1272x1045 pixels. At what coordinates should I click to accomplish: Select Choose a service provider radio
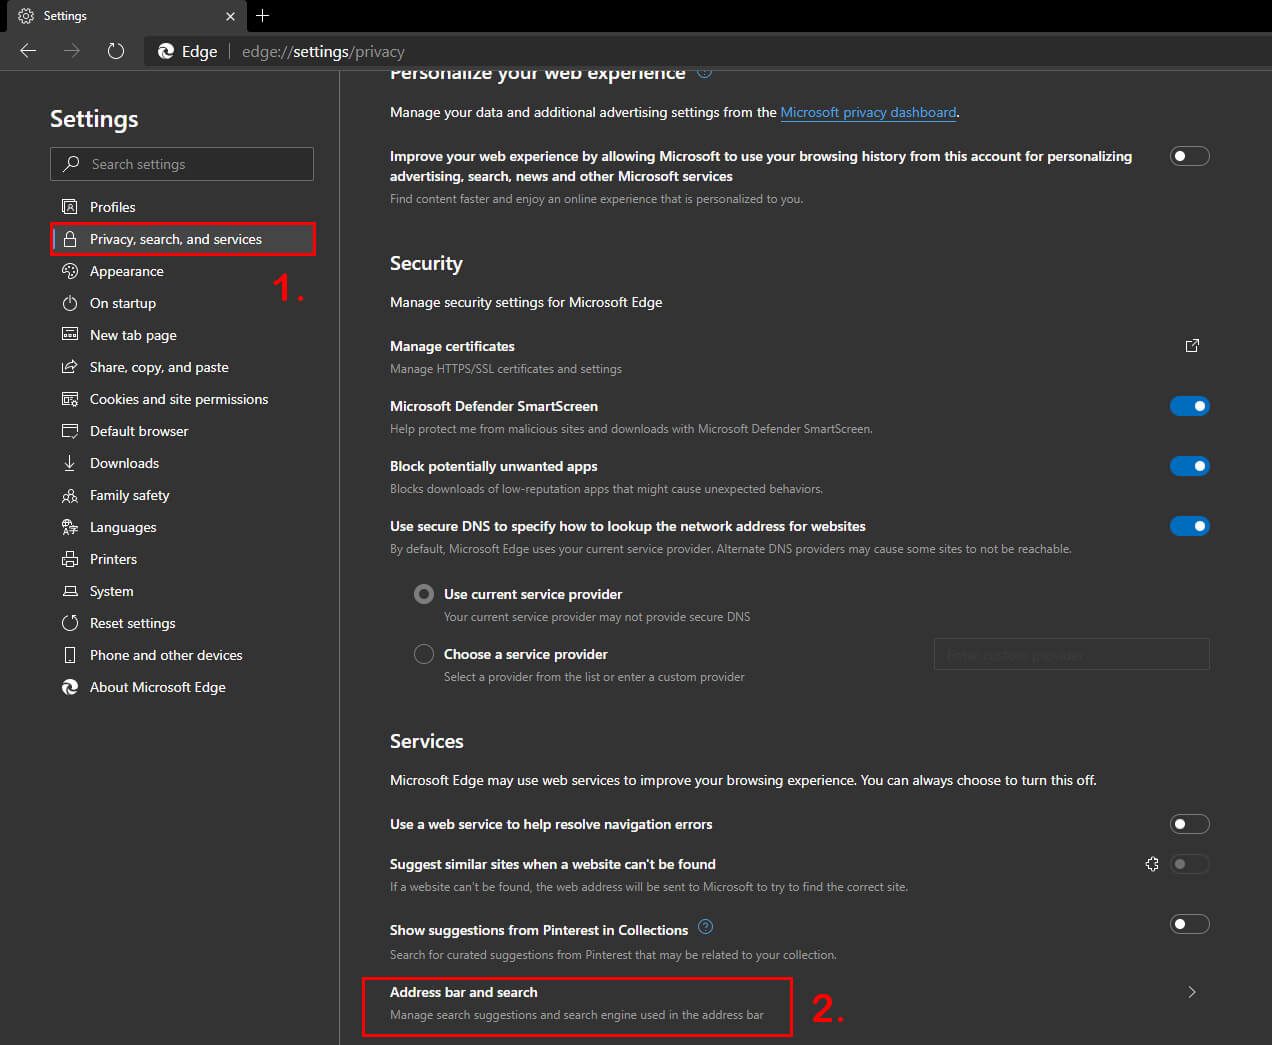[424, 654]
